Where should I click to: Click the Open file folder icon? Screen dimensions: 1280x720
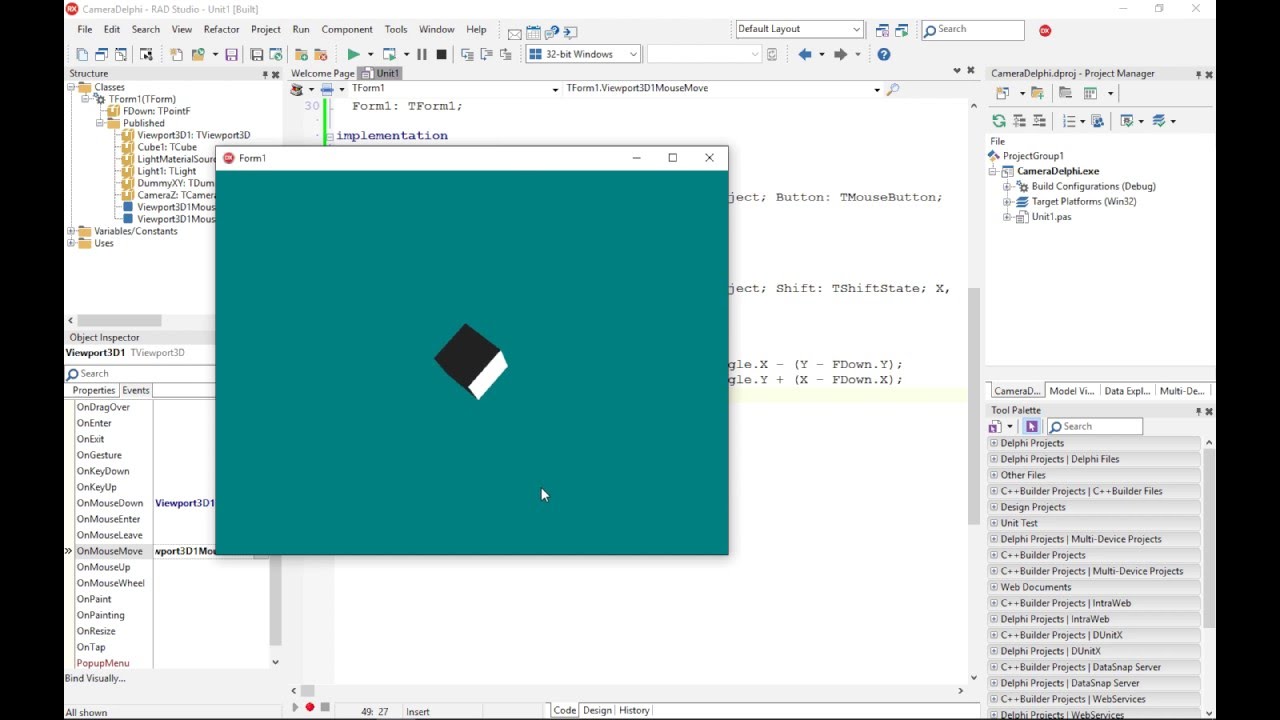197,54
